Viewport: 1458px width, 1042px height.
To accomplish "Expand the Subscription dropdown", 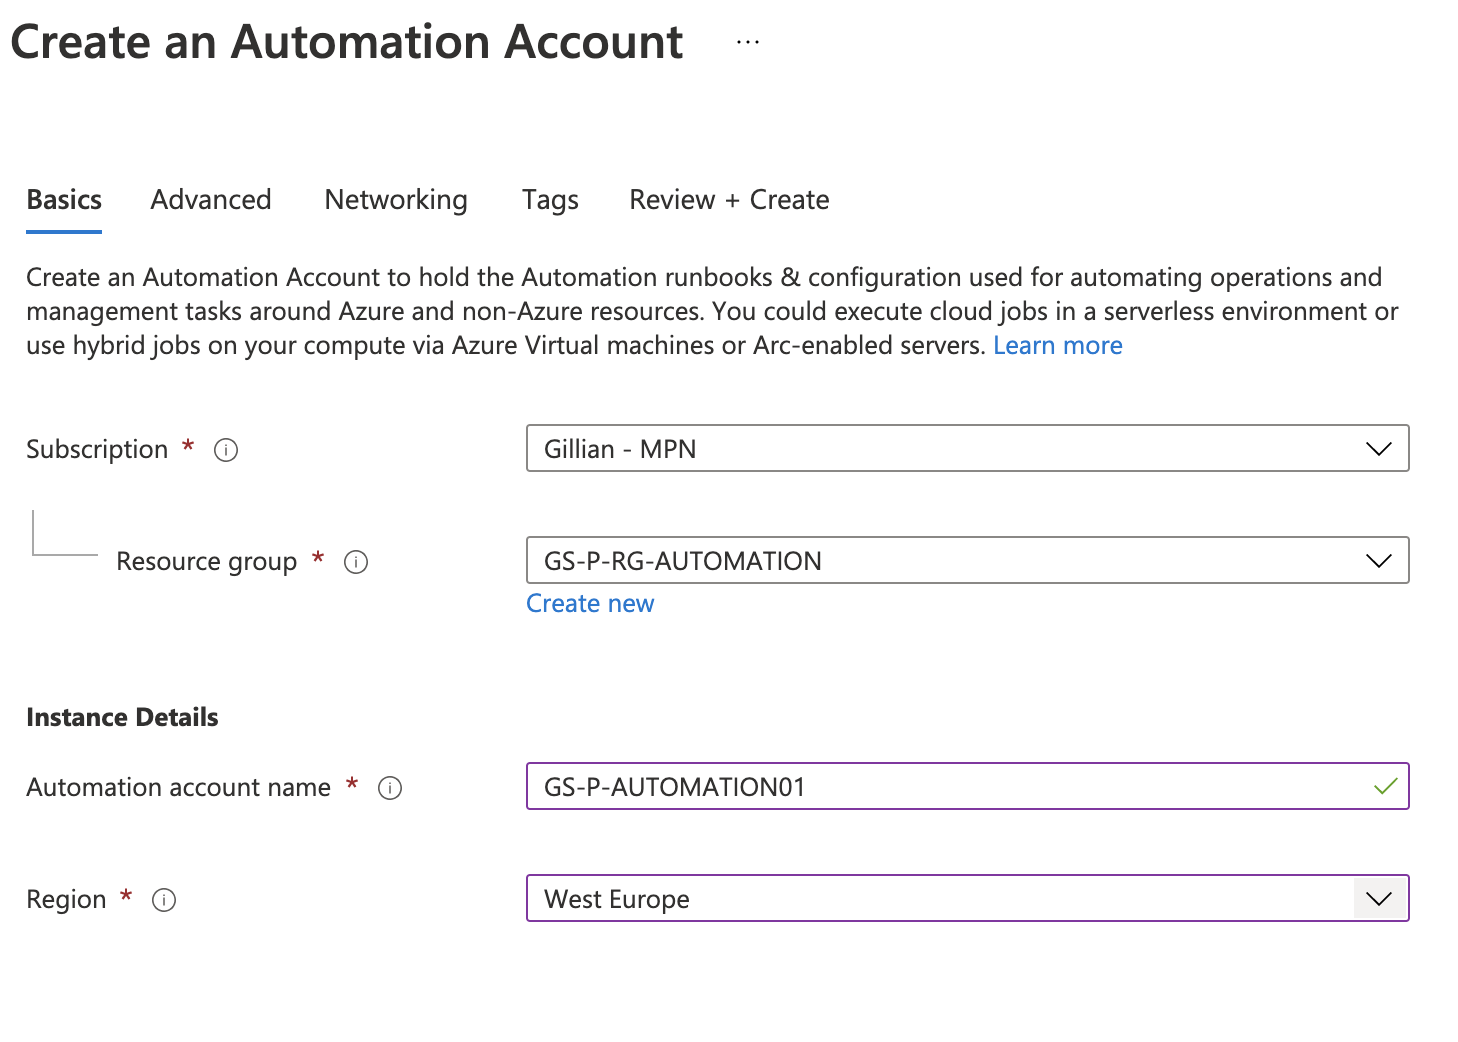I will coord(1380,449).
